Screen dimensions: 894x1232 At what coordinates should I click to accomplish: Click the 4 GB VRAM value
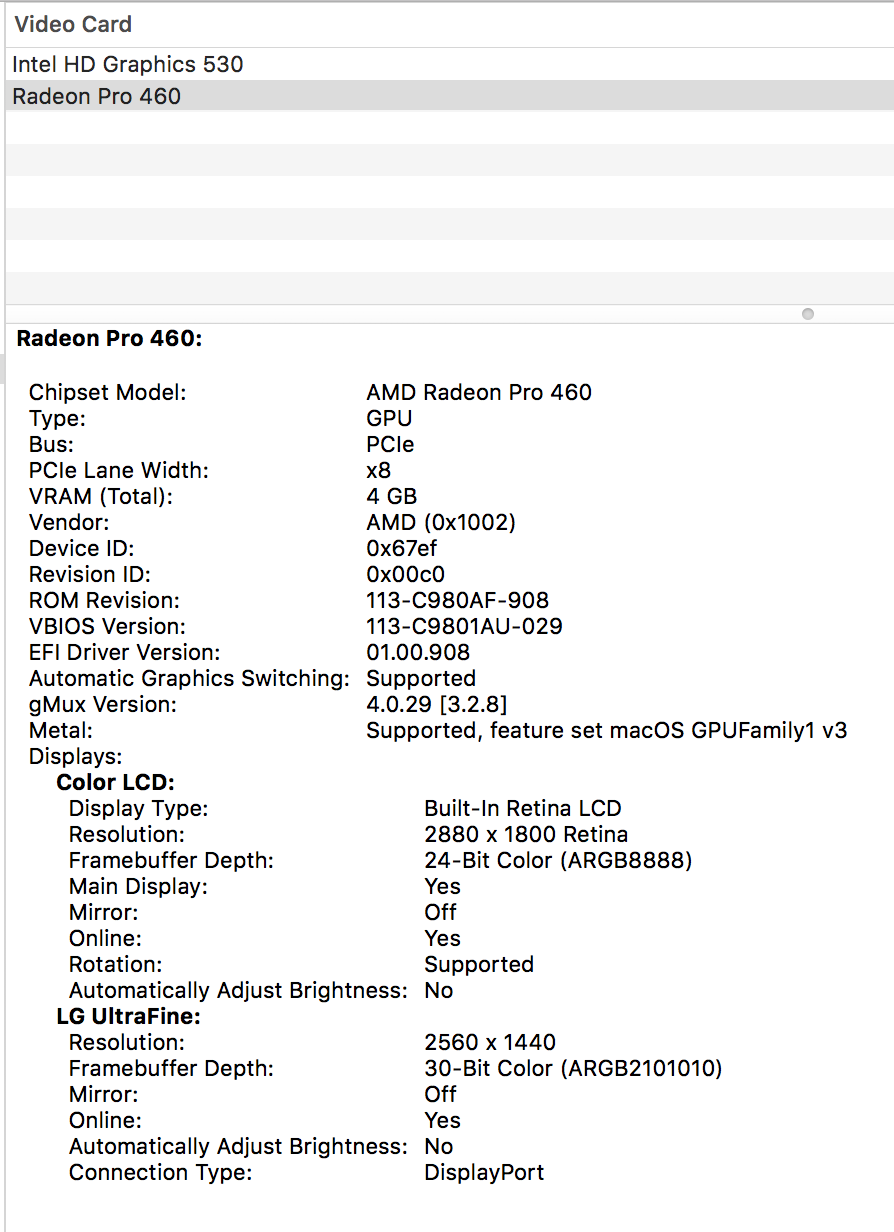point(392,496)
